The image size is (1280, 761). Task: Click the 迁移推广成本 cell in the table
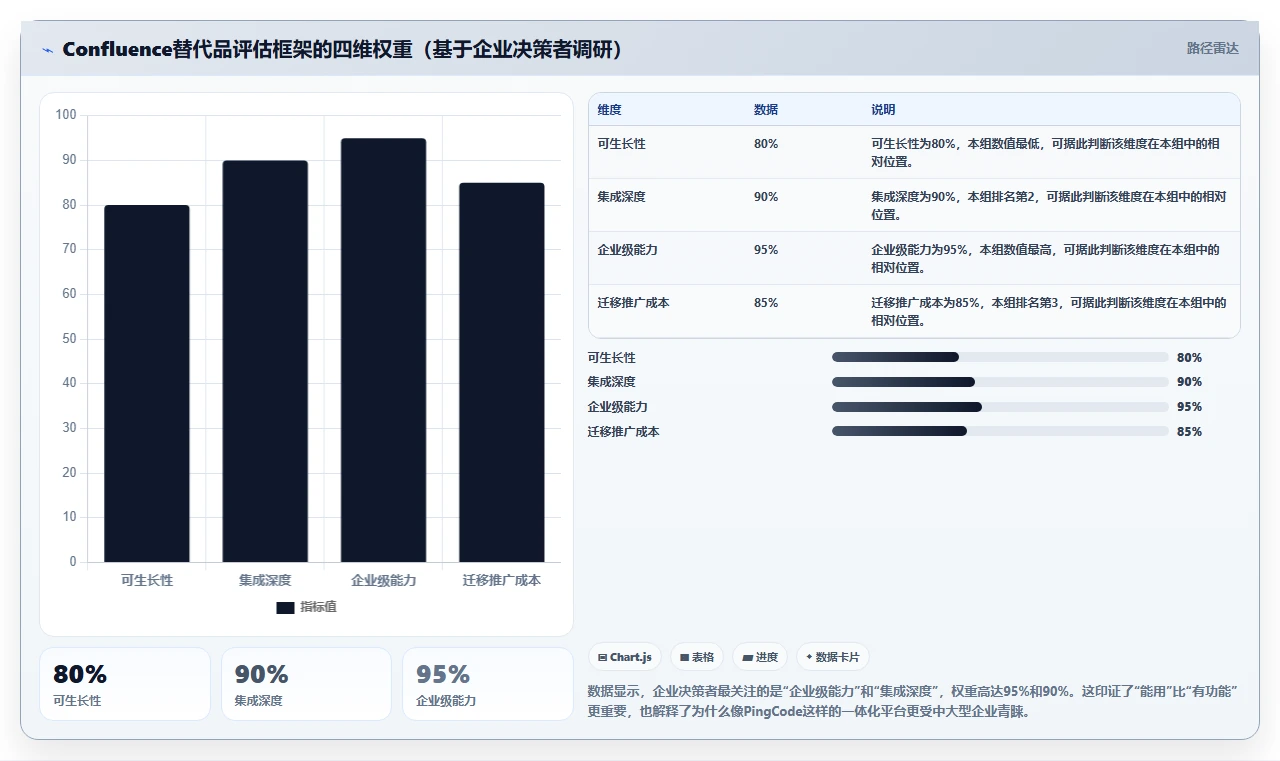[x=634, y=303]
